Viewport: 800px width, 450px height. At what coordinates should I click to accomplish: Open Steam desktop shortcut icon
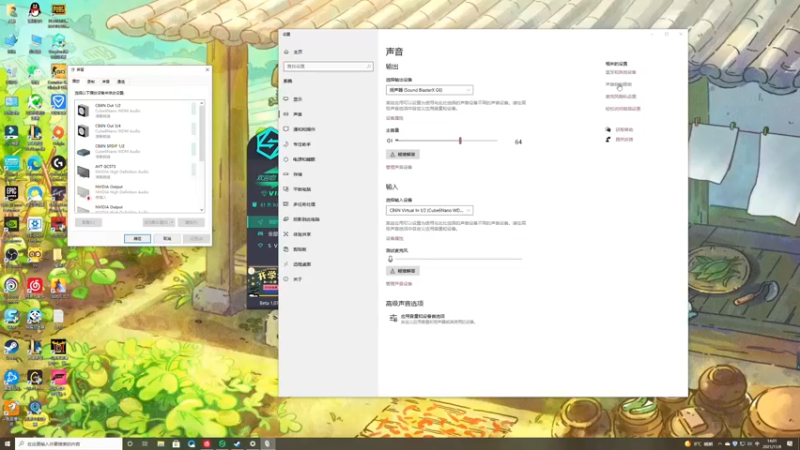coord(11,348)
